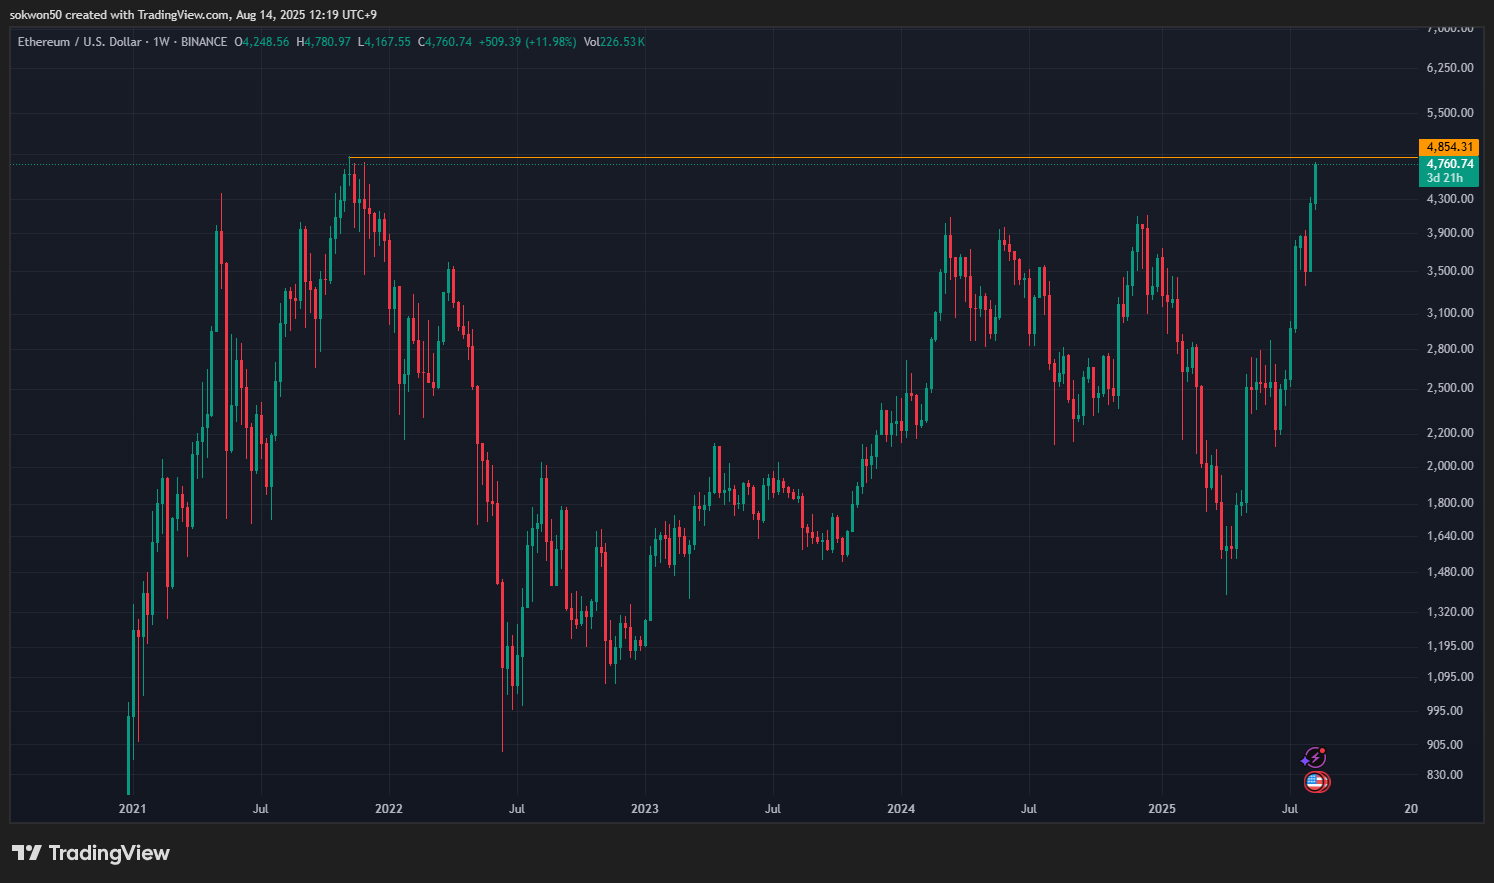This screenshot has height=883, width=1494.
Task: Click the price scale on the right edge
Action: (1452, 400)
